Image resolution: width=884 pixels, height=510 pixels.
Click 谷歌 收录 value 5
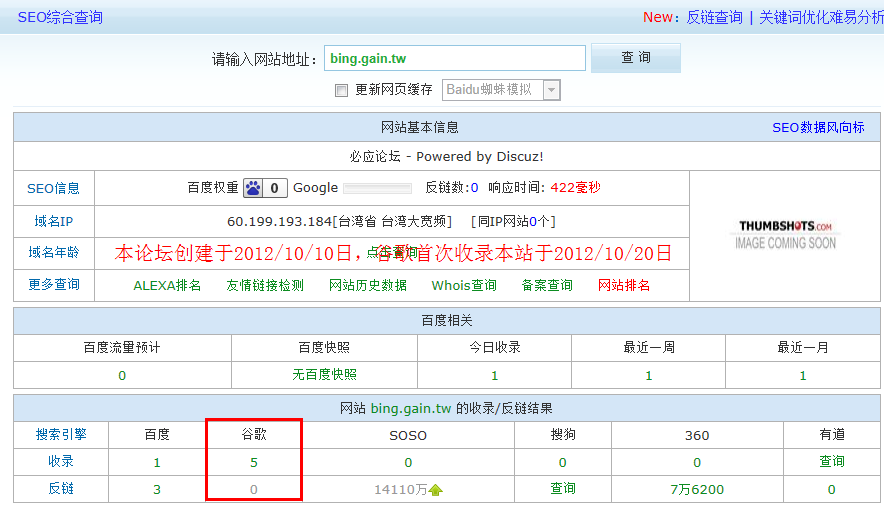pyautogui.click(x=254, y=463)
